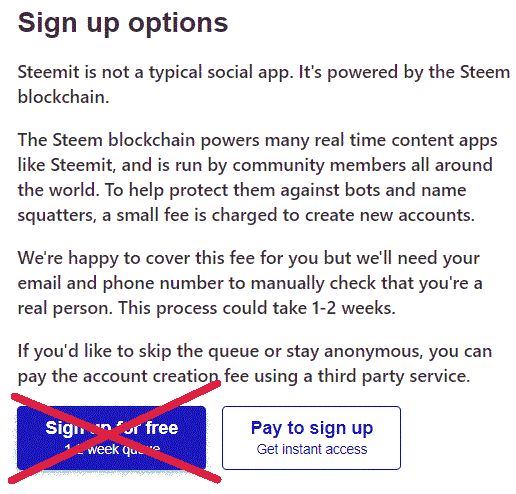Click the phrase real person
Image resolution: width=516 pixels, height=494 pixels.
tap(65, 308)
